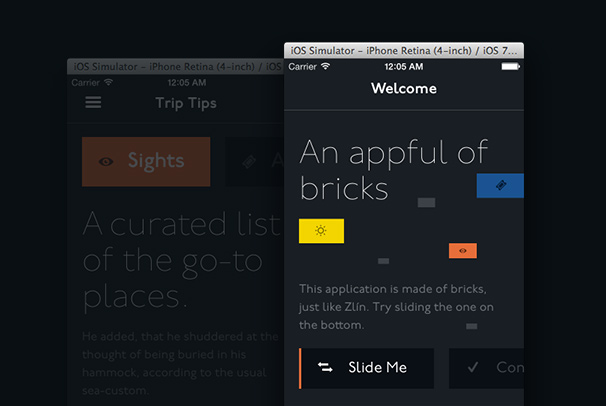Screen dimensions: 606x406
Task: Click the Wi-Fi icon in Welcome screen status bar
Action: pos(325,66)
